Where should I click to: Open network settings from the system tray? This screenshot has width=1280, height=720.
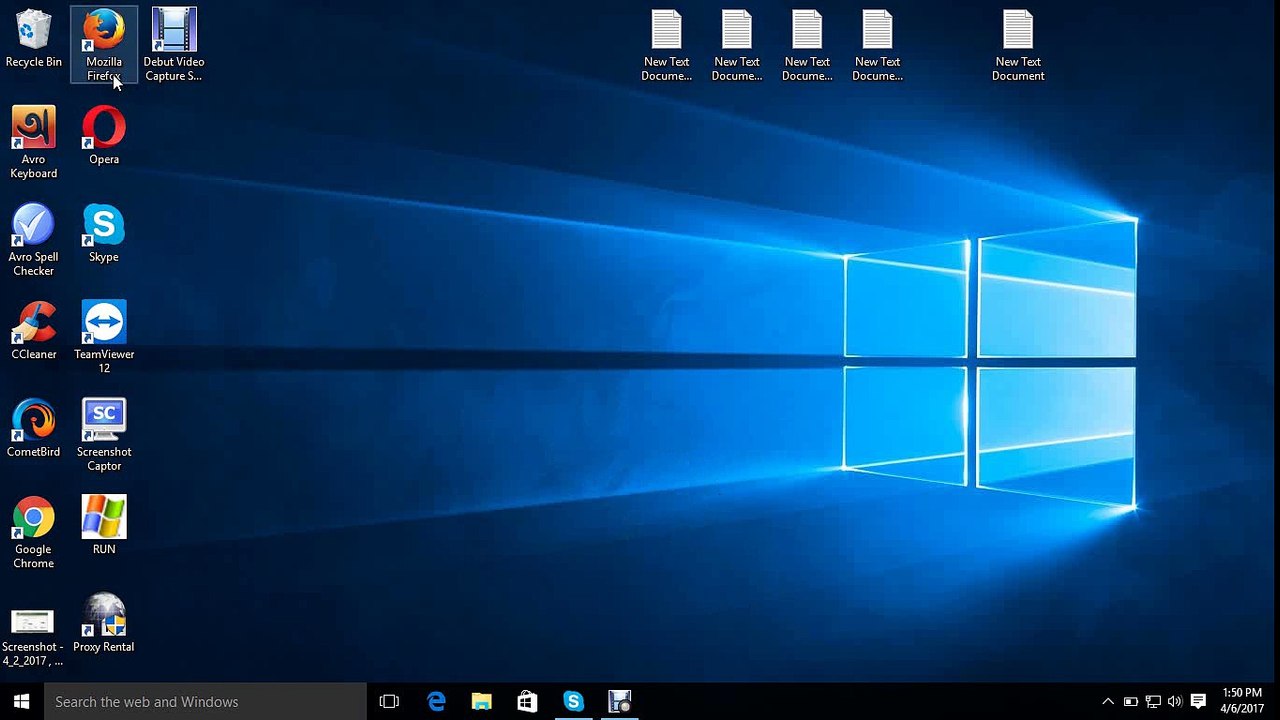pos(1153,702)
